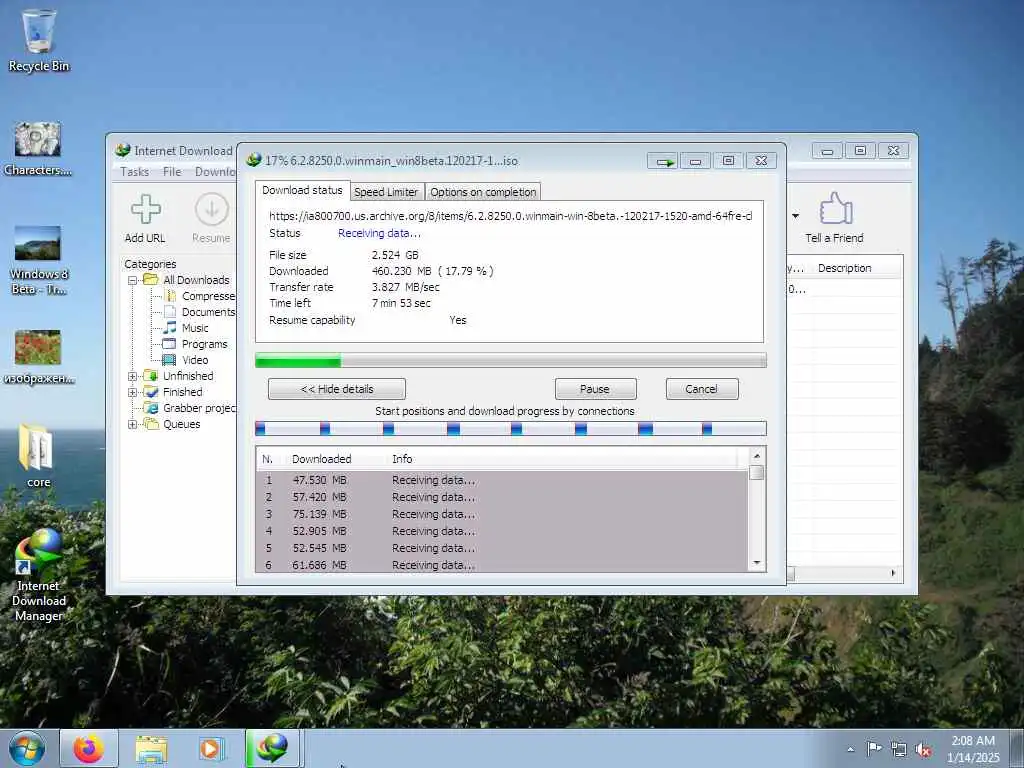Select the Queues folder icon

coord(151,424)
